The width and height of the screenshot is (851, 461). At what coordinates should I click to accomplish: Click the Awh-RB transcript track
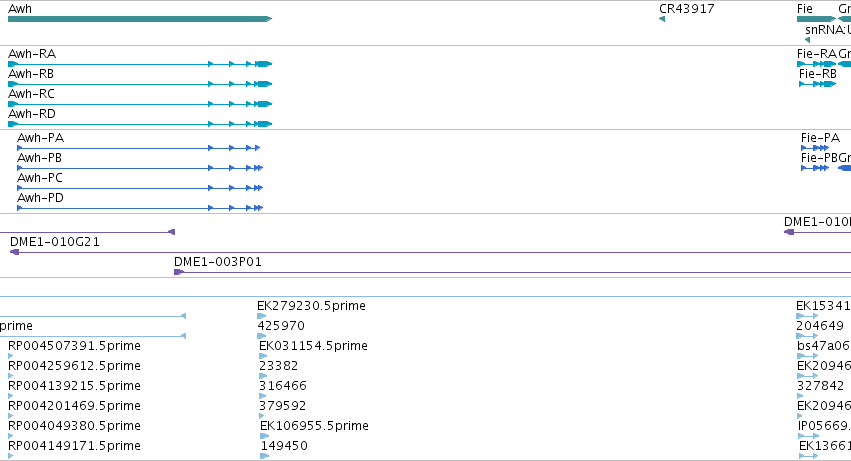coord(140,84)
